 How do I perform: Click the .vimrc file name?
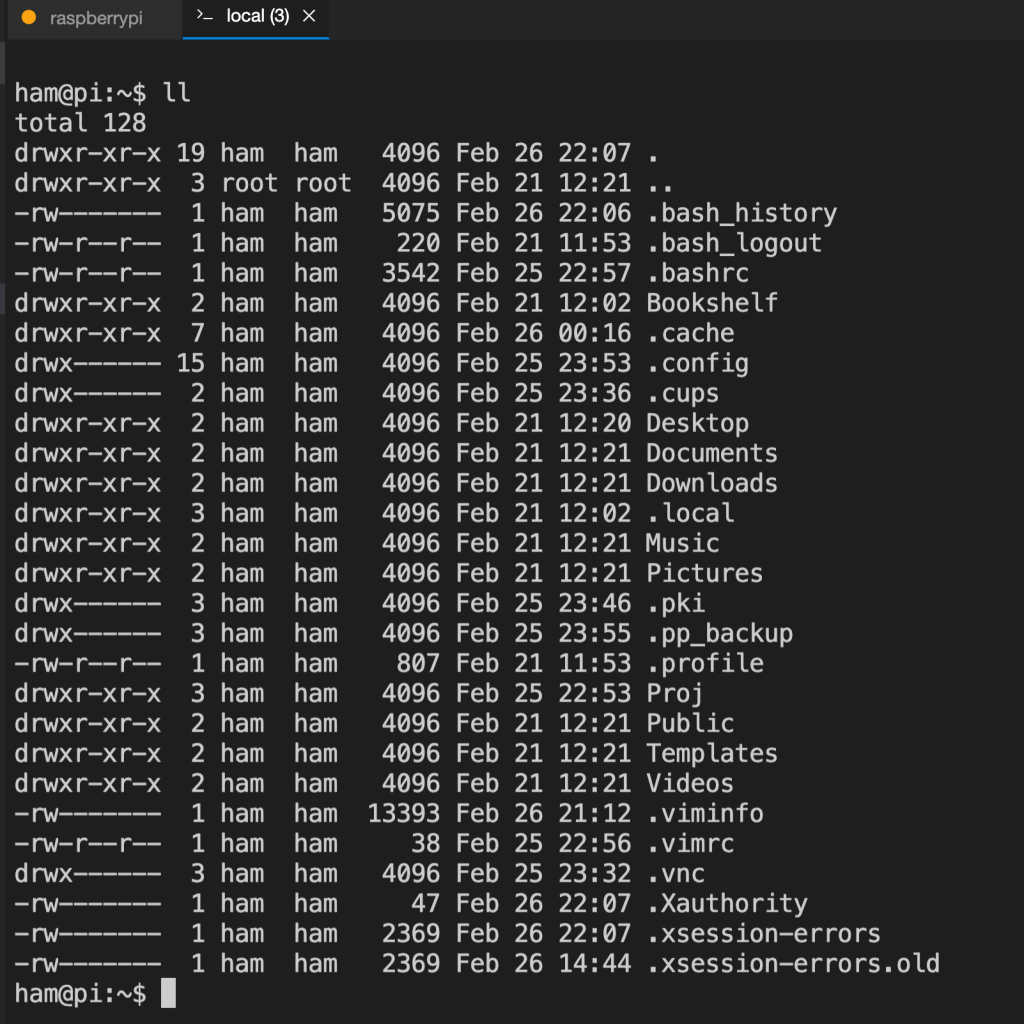click(690, 844)
